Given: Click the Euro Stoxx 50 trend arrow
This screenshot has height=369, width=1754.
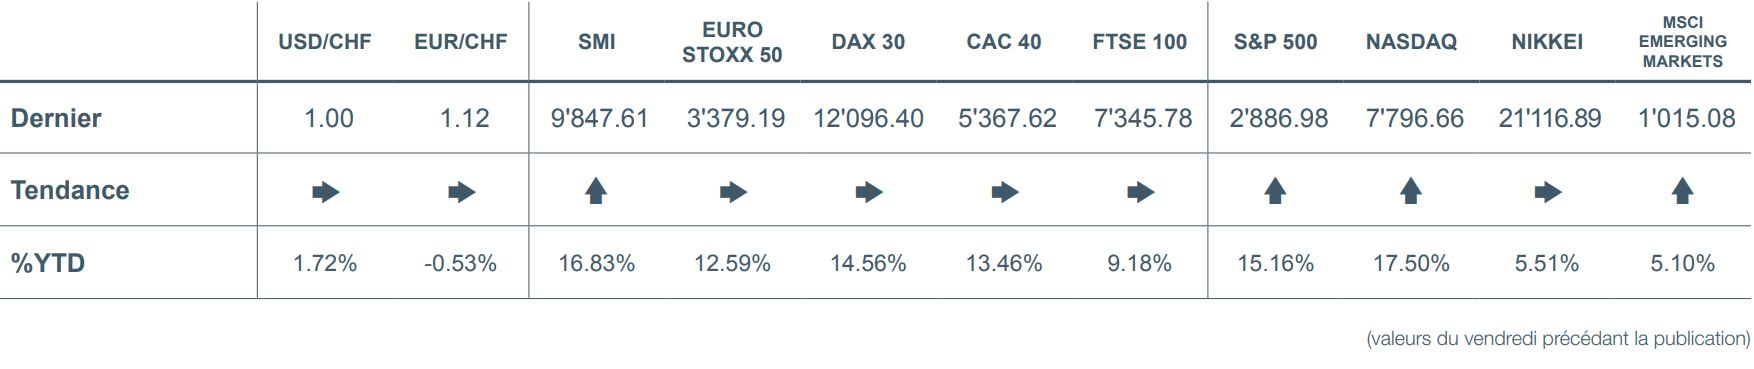Looking at the screenshot, I should click(x=733, y=192).
